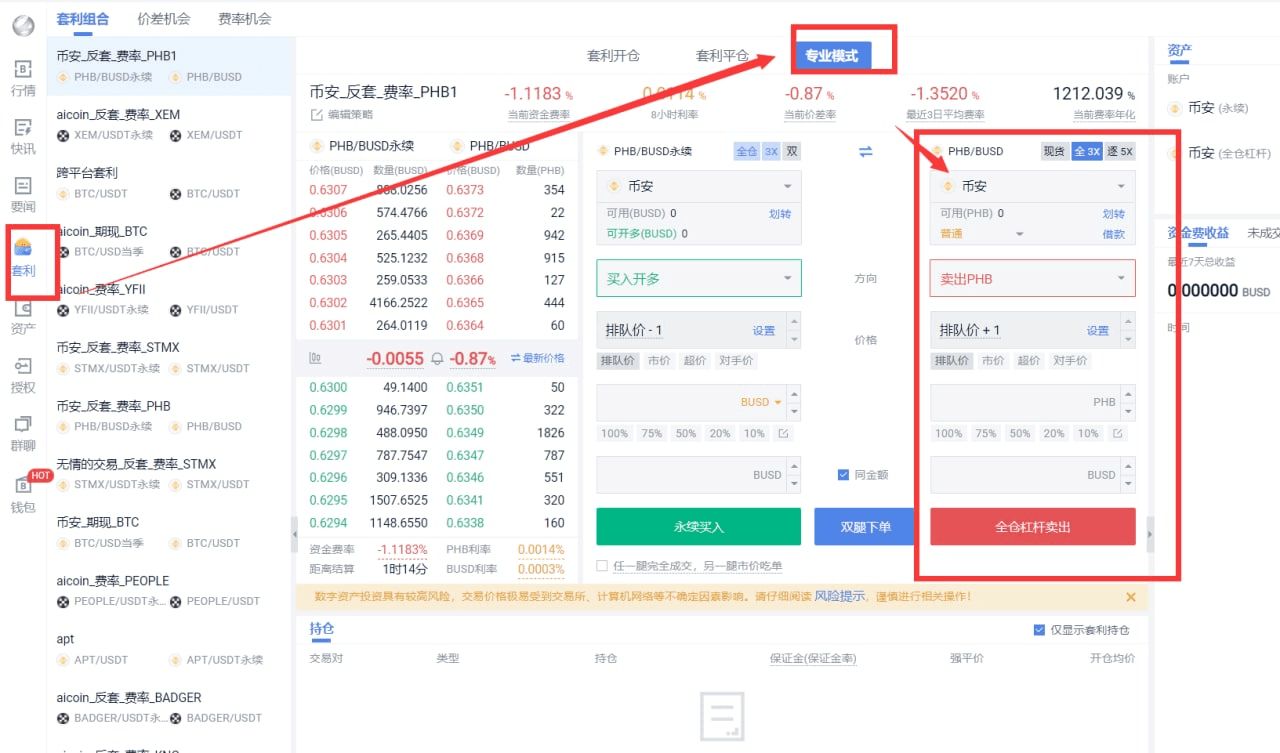Toggle 双 dual-side mode on perpetual leg
The width and height of the screenshot is (1280, 753).
click(792, 151)
